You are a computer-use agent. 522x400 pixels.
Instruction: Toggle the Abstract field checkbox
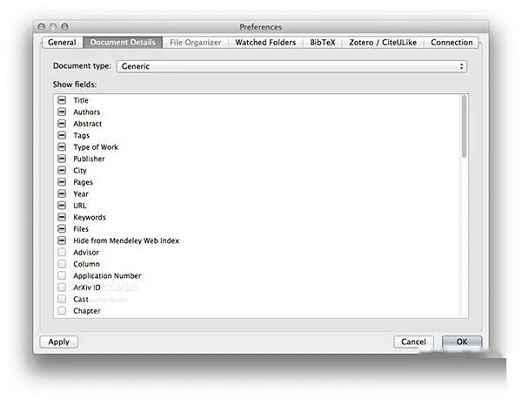62,123
